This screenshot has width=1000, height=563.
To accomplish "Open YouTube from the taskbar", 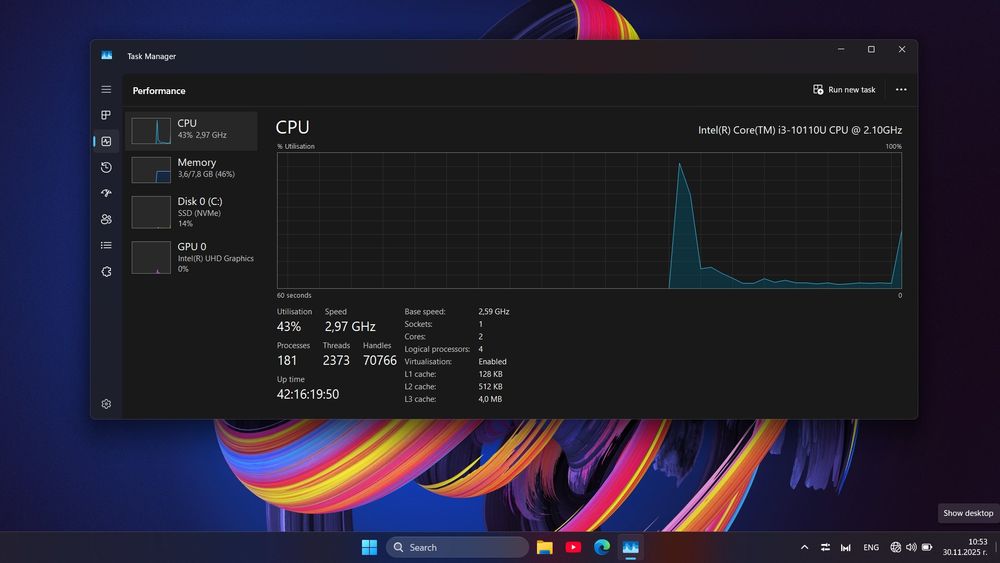I will coord(573,547).
